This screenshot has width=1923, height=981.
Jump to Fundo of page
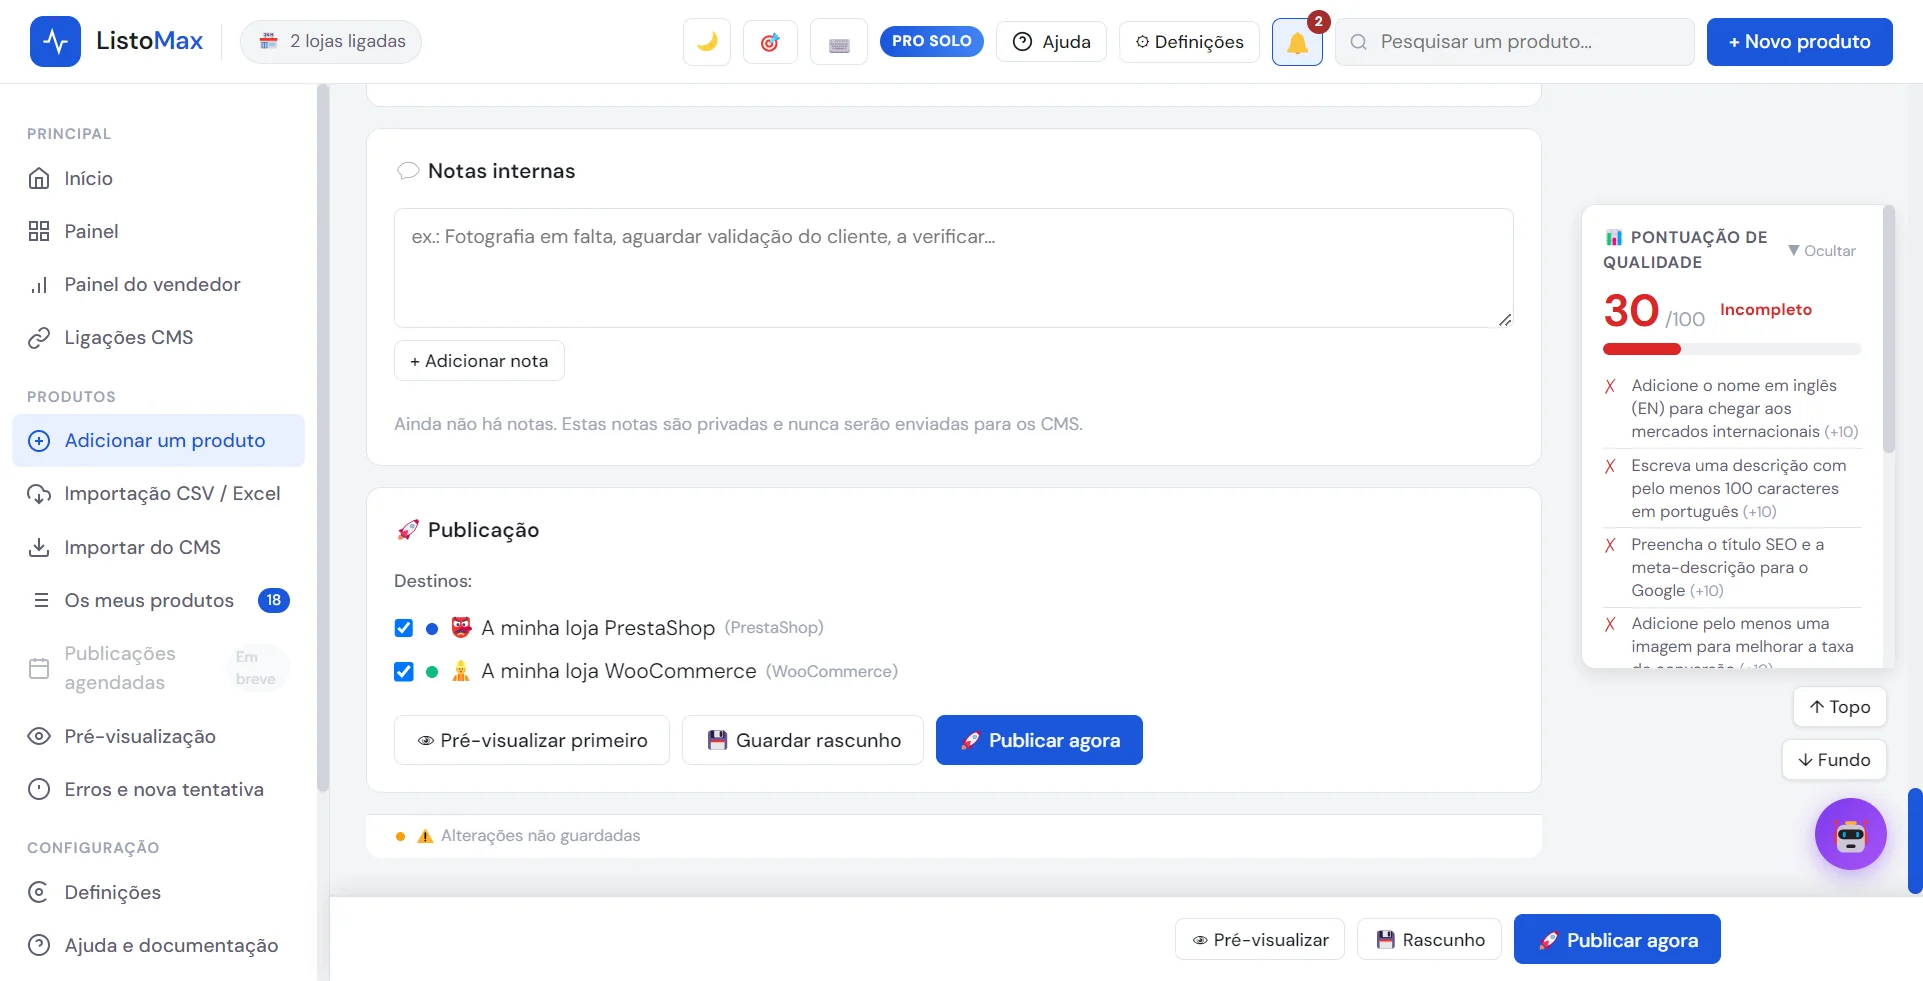pyautogui.click(x=1834, y=760)
